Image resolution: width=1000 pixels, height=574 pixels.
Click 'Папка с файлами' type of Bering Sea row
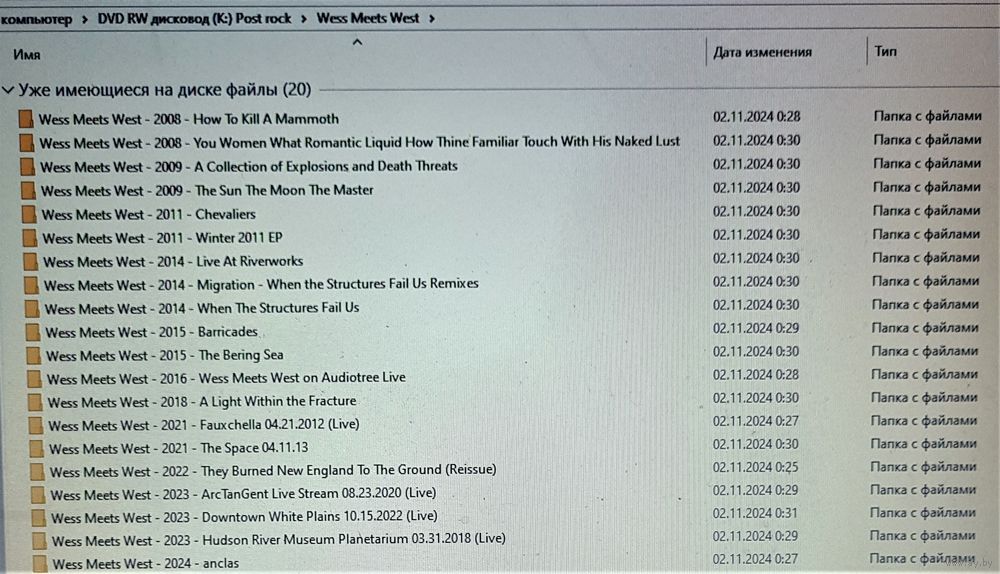coord(925,351)
